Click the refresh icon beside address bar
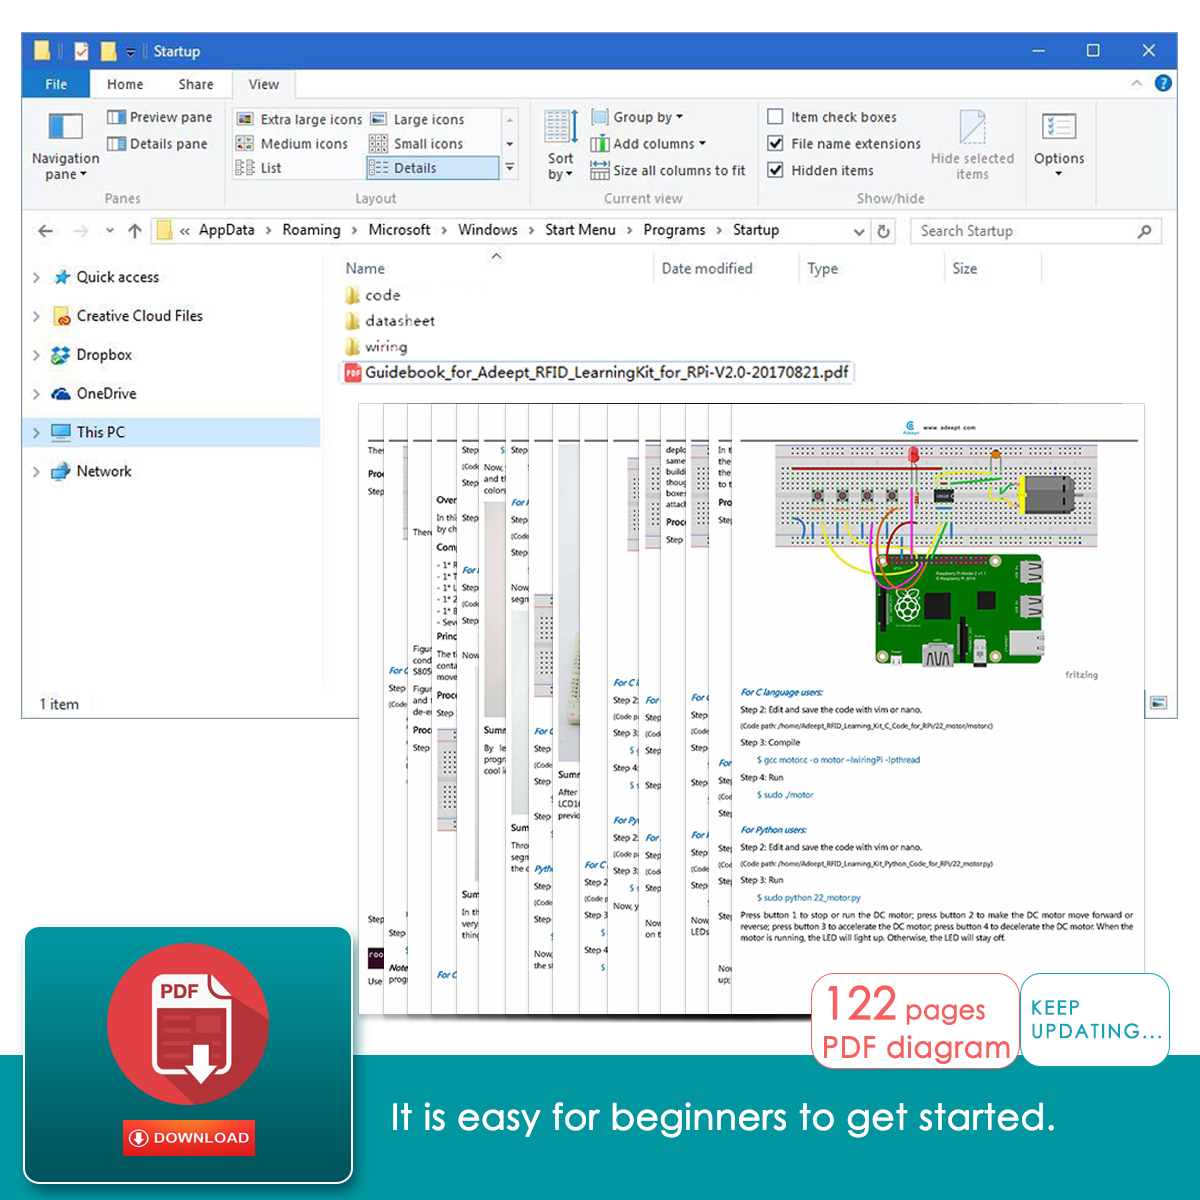1200x1200 pixels. 884,231
